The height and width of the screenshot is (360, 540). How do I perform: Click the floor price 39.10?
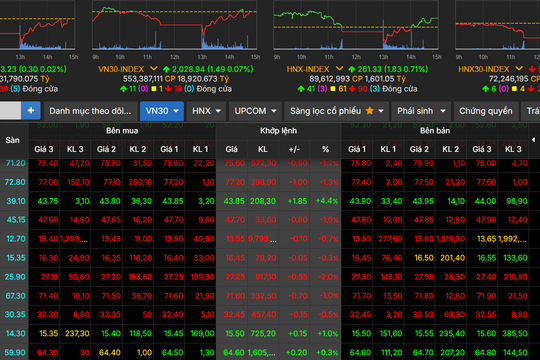16,201
